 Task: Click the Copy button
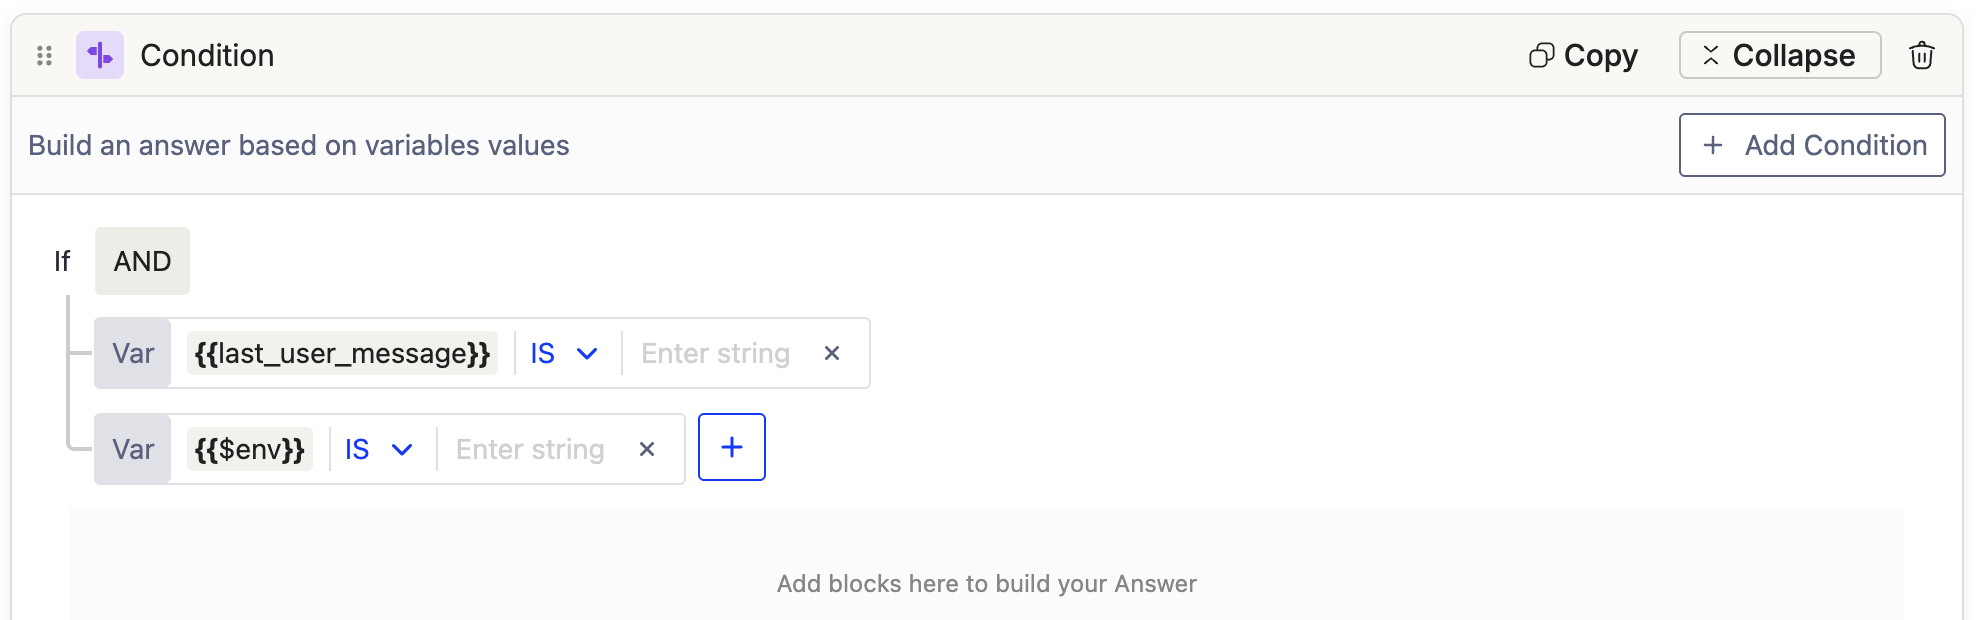(1584, 55)
